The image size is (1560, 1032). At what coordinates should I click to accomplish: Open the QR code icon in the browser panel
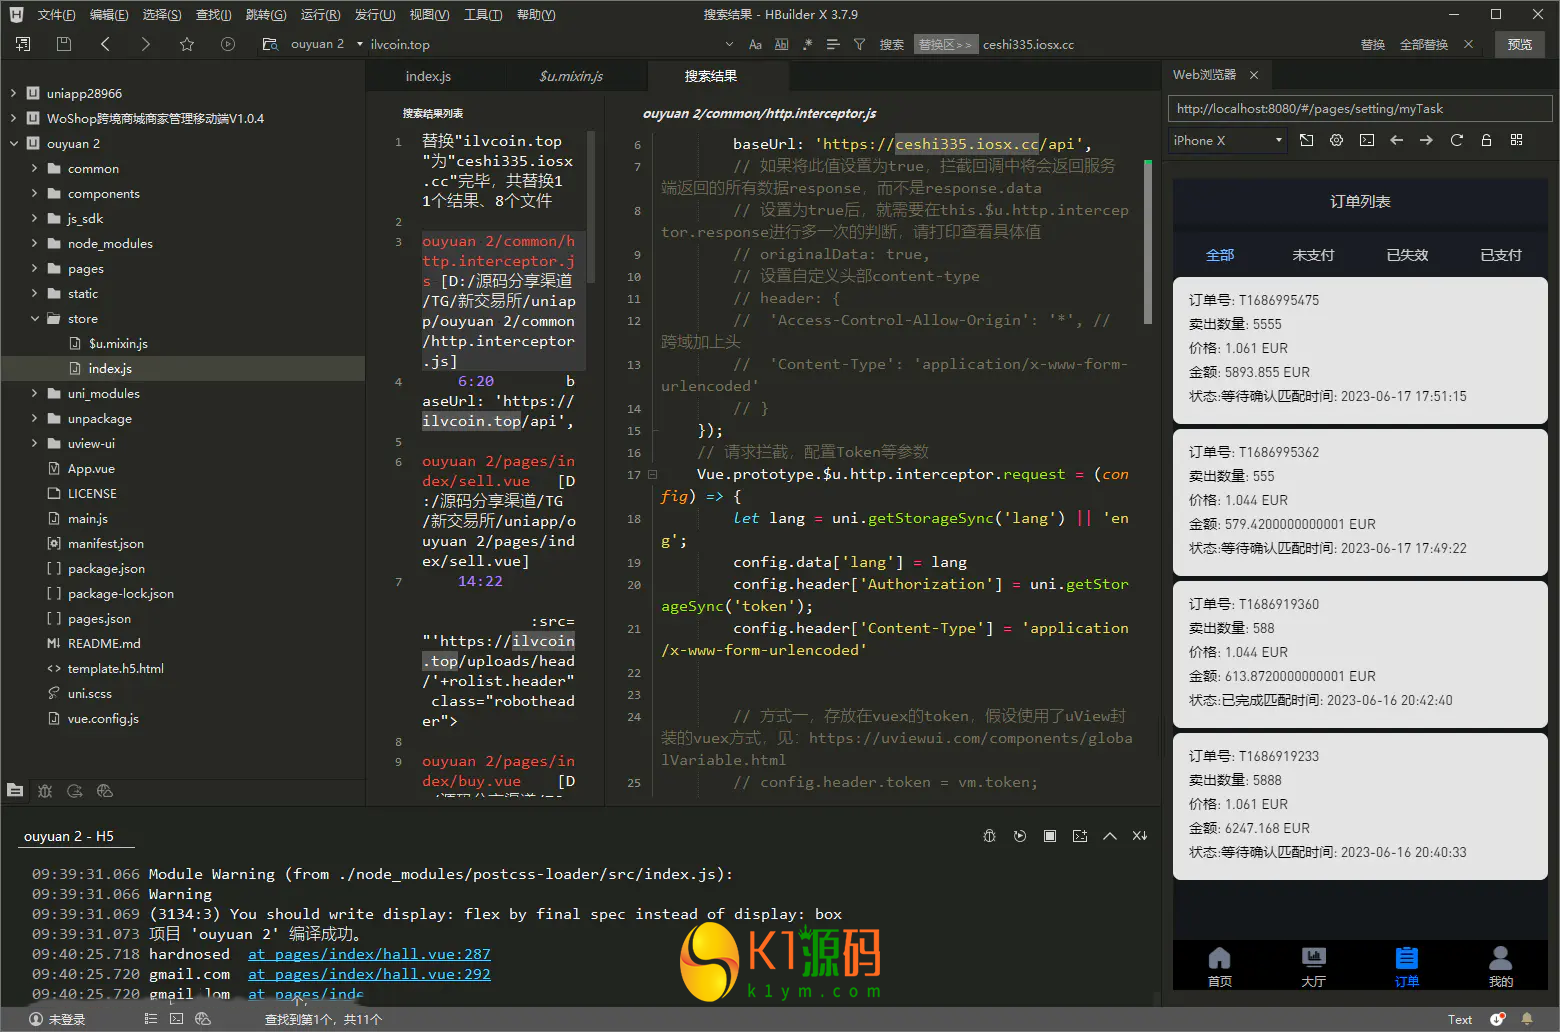click(1516, 141)
